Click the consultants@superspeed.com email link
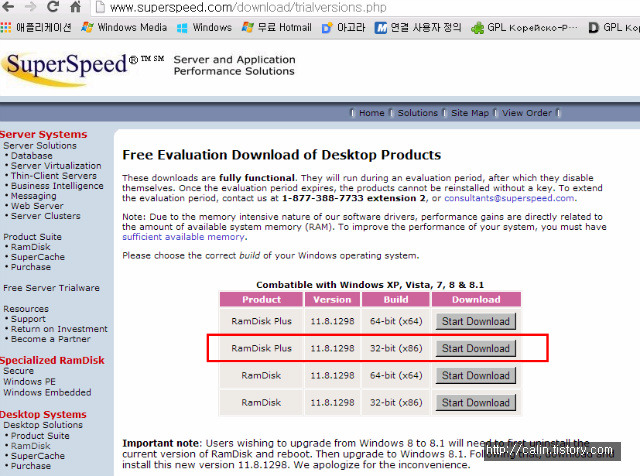Image resolution: width=640 pixels, height=476 pixels. click(509, 198)
